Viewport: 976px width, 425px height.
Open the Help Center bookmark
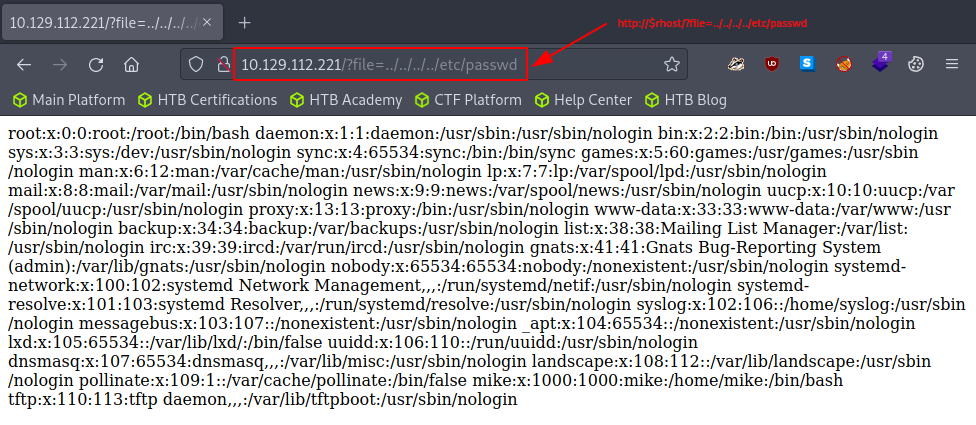[x=584, y=100]
